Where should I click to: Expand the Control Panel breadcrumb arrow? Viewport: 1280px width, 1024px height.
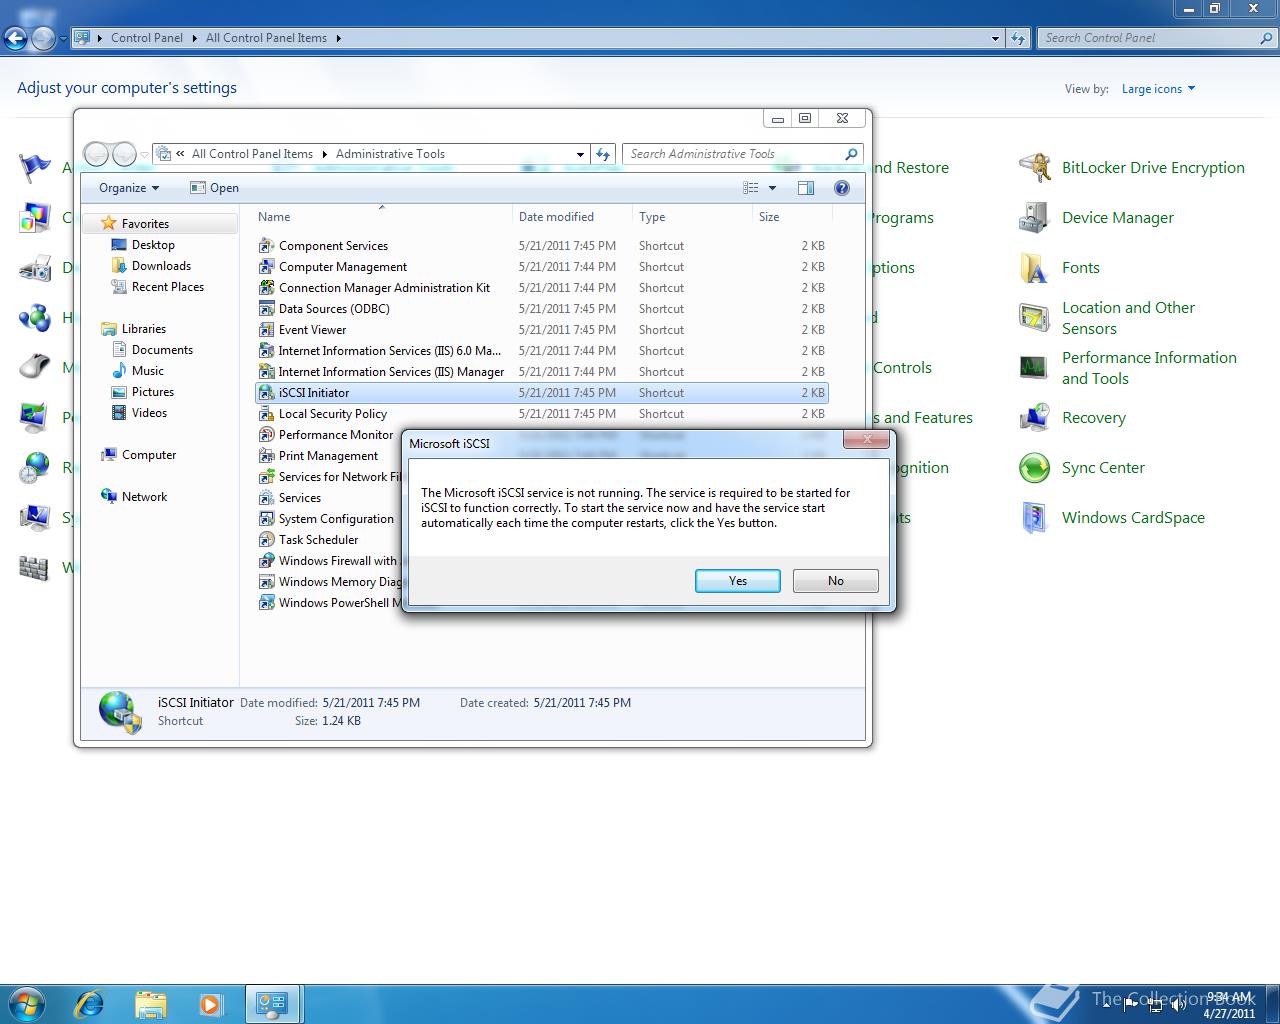coord(193,38)
